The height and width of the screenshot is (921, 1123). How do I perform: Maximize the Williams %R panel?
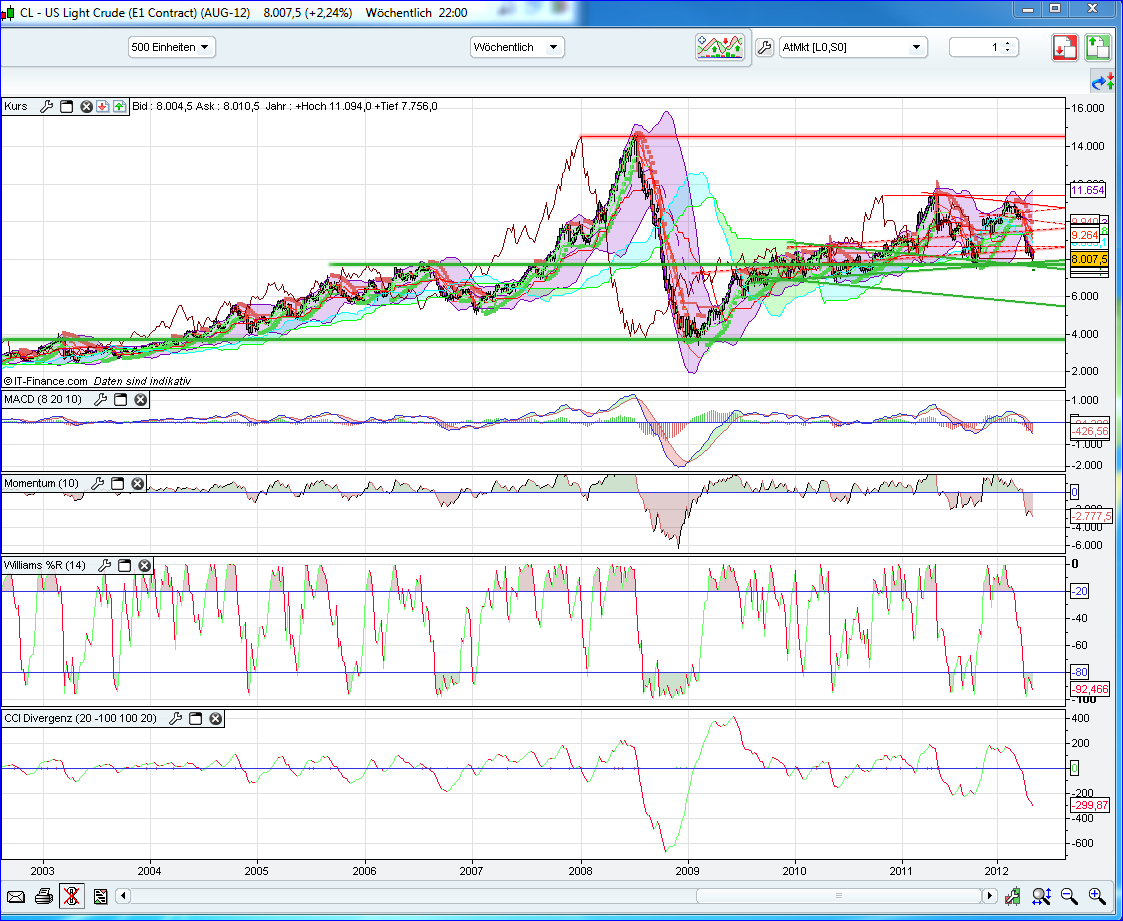(x=124, y=566)
